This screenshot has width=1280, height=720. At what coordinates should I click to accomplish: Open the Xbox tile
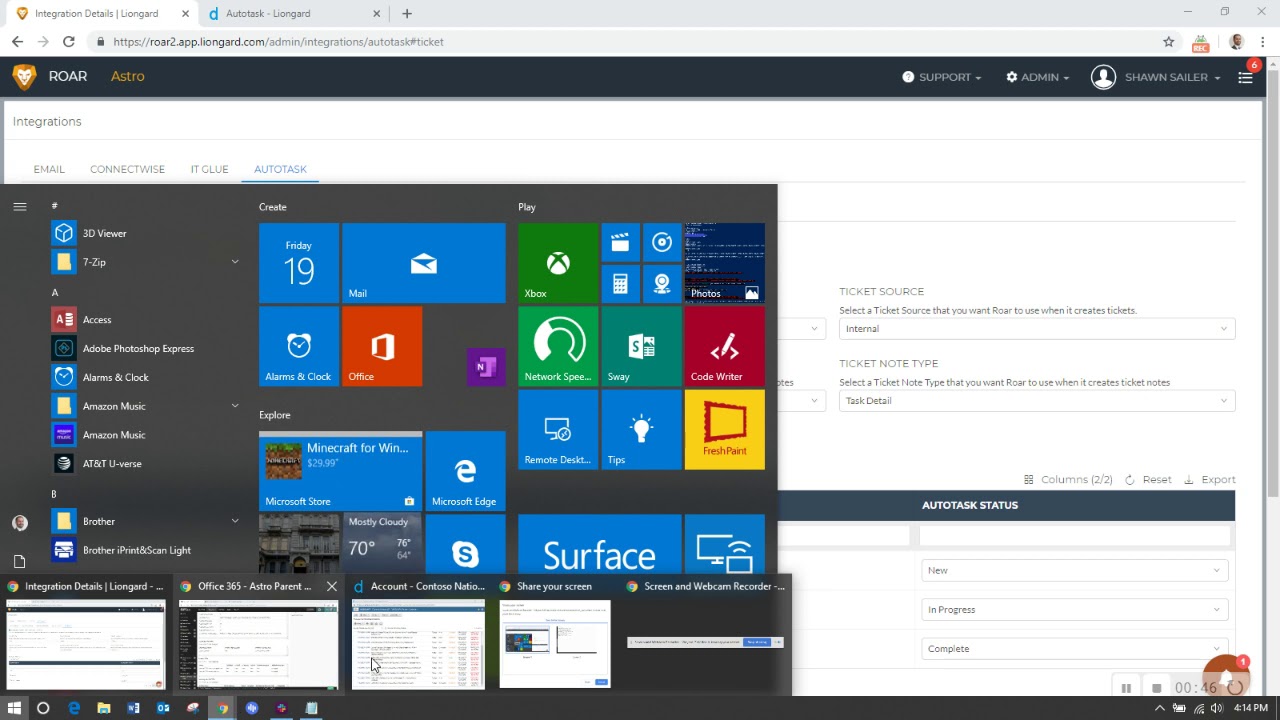coord(558,263)
